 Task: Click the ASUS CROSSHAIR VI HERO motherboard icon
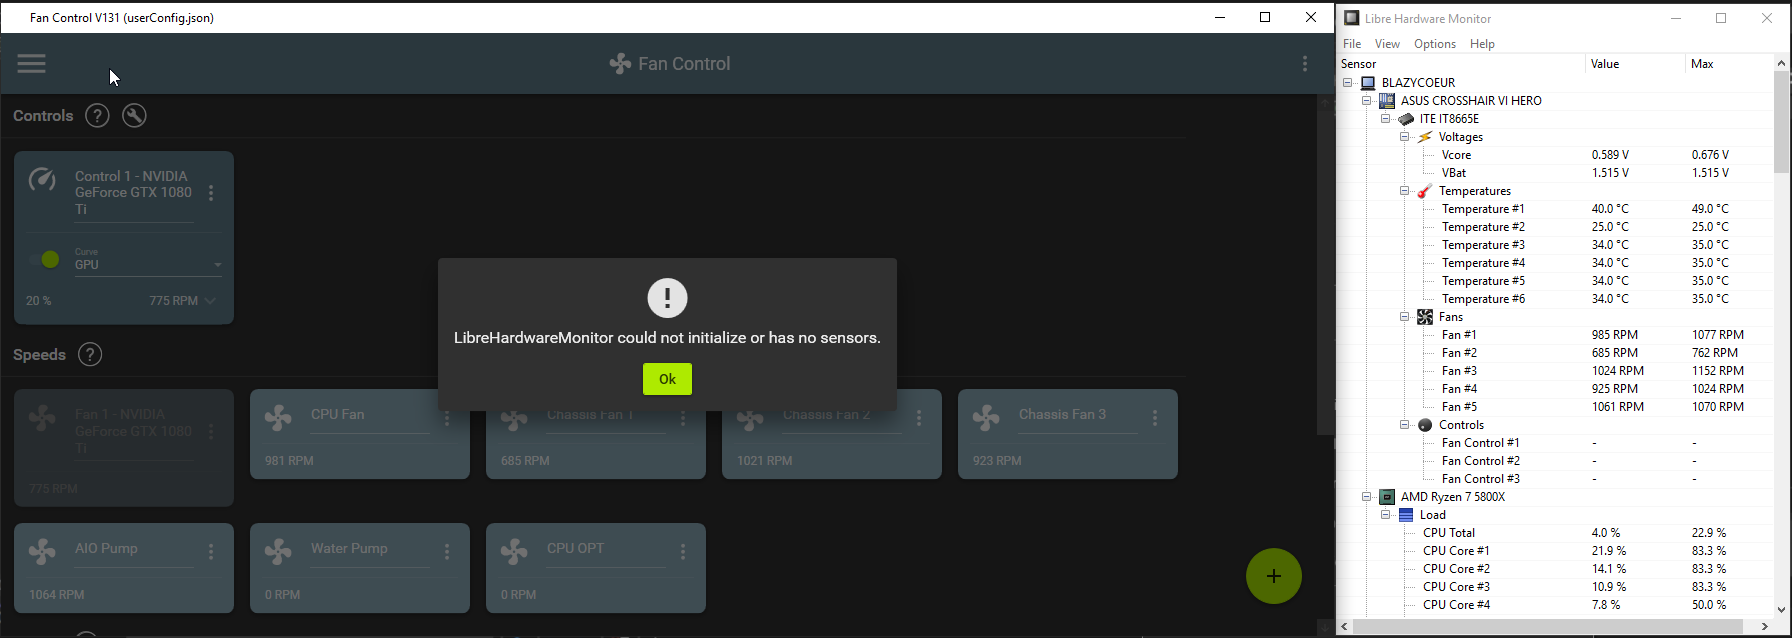click(1387, 101)
